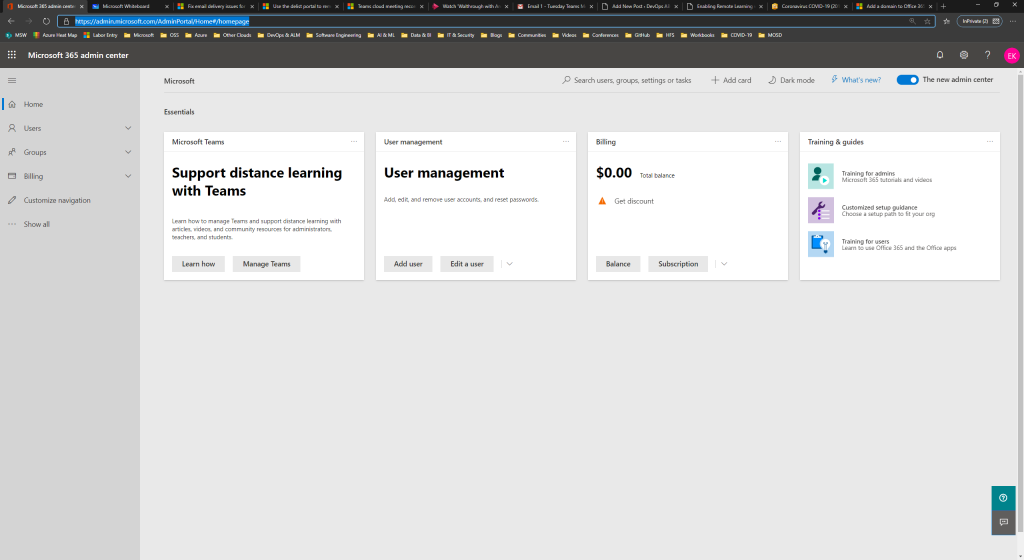Screen dimensions: 1024x560
Task: Open the Azure Heat Map bookmark
Action: click(x=56, y=35)
